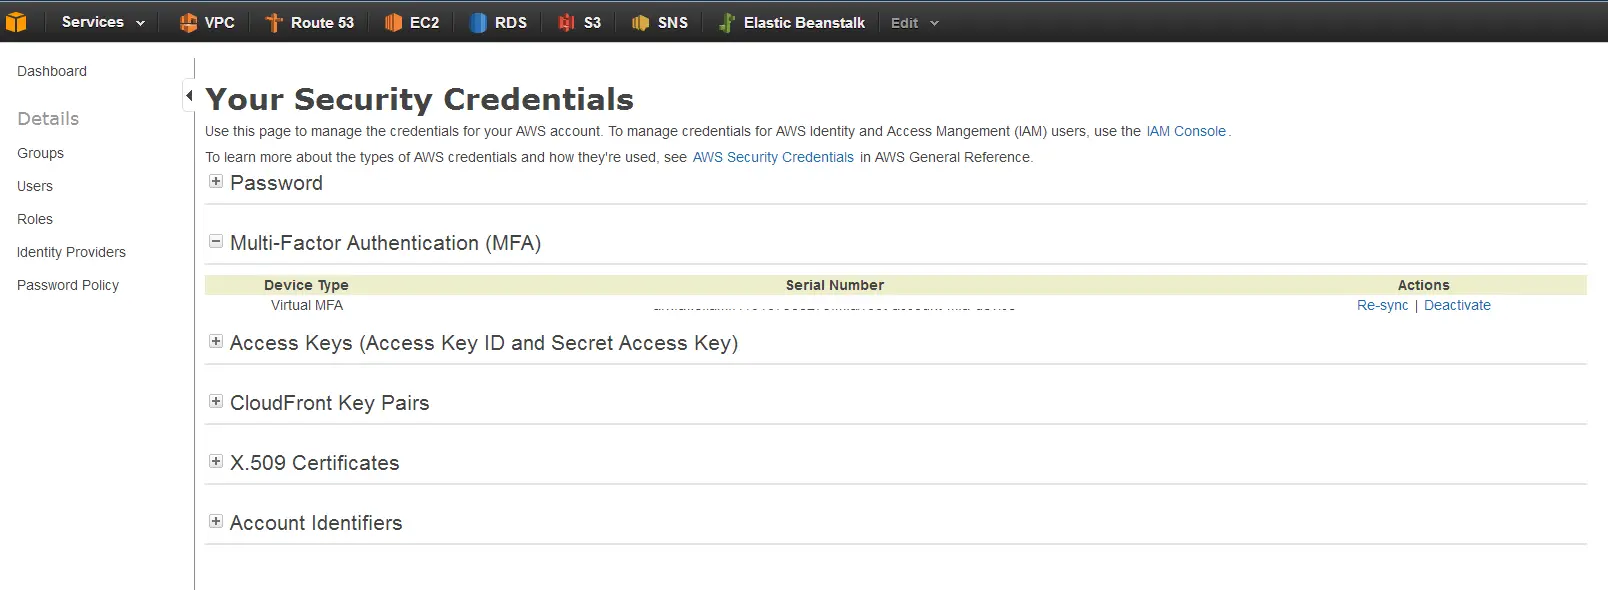Expand the X.509 Certificates section

tap(215, 461)
